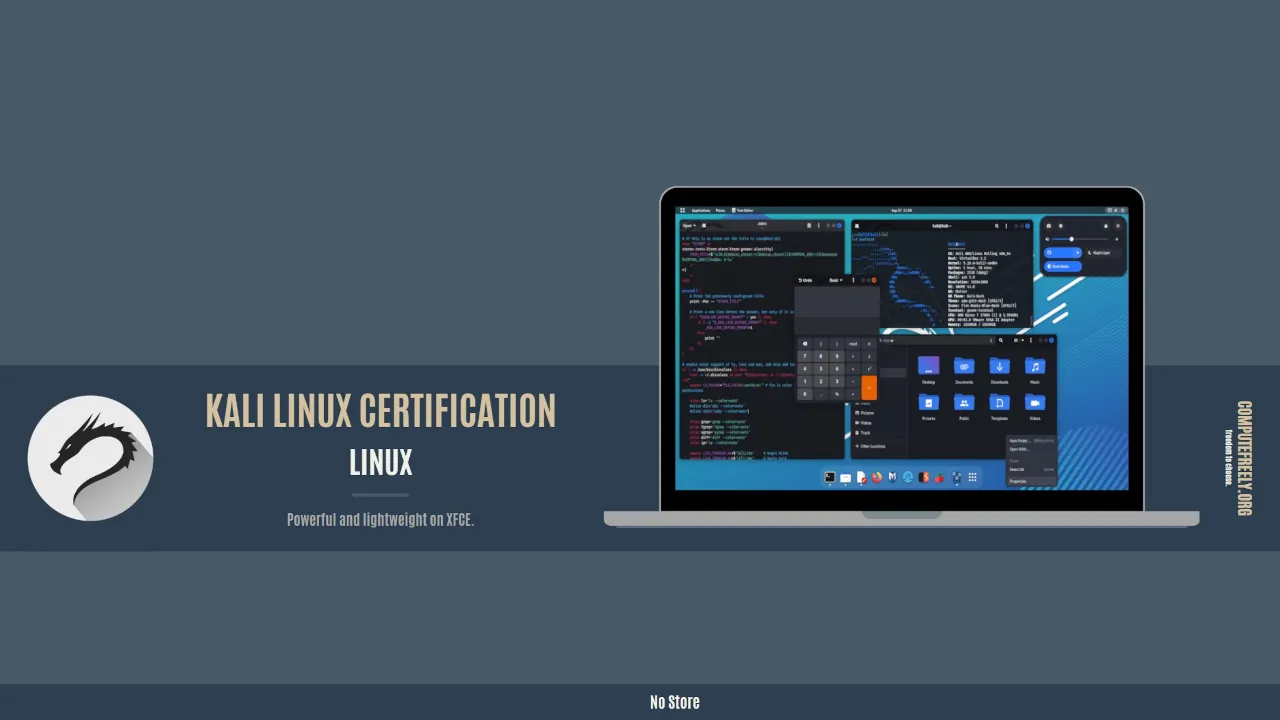This screenshot has width=1280, height=720.
Task: Click the save icon in text editor header
Action: [x=809, y=225]
